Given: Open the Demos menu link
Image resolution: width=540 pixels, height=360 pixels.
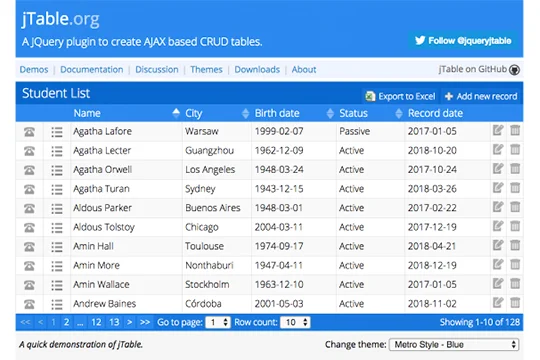Looking at the screenshot, I should (x=34, y=70).
